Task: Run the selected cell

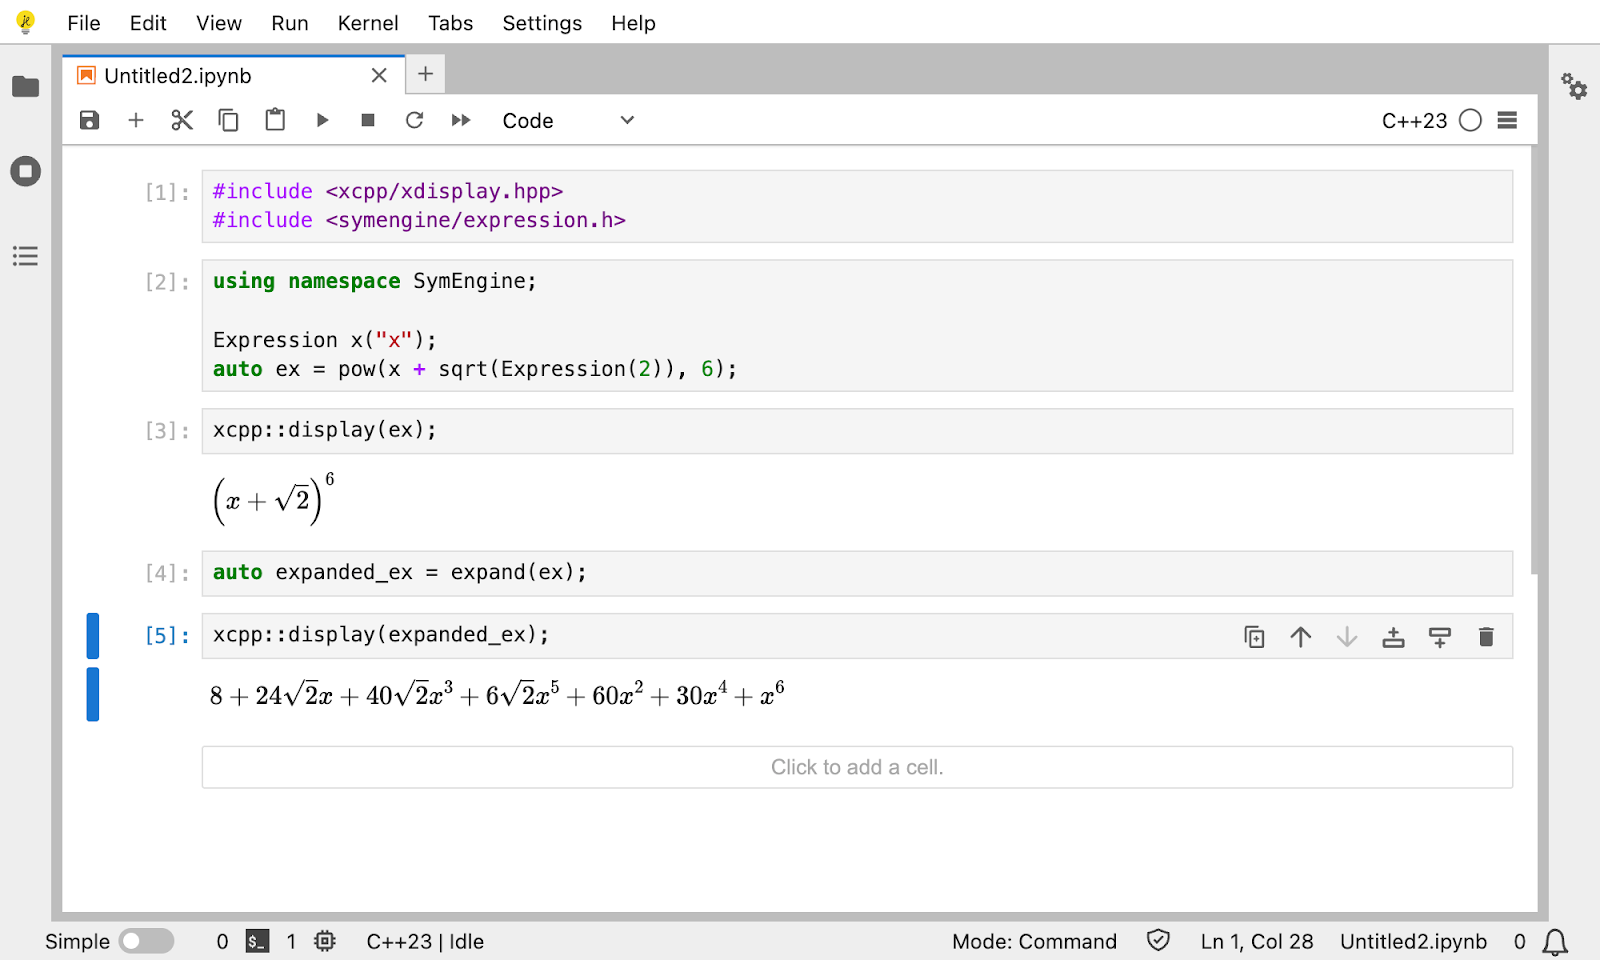Action: click(x=322, y=120)
